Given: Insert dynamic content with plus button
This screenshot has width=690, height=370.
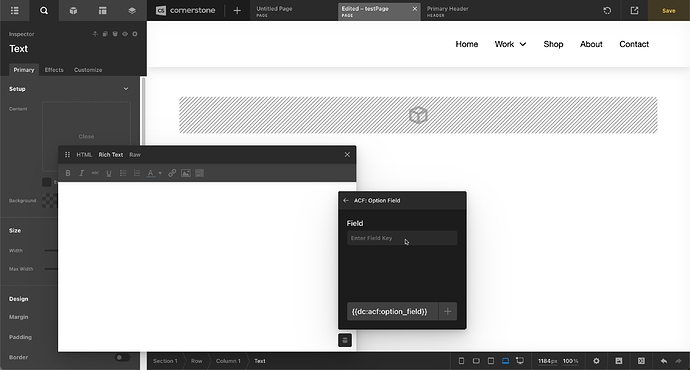Looking at the screenshot, I should [448, 311].
